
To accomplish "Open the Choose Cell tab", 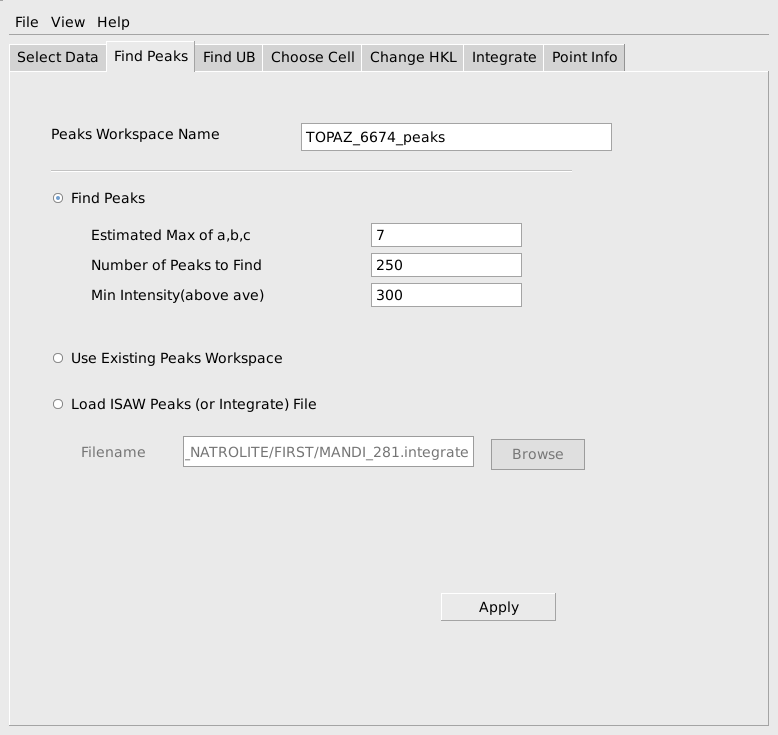I will coord(312,57).
